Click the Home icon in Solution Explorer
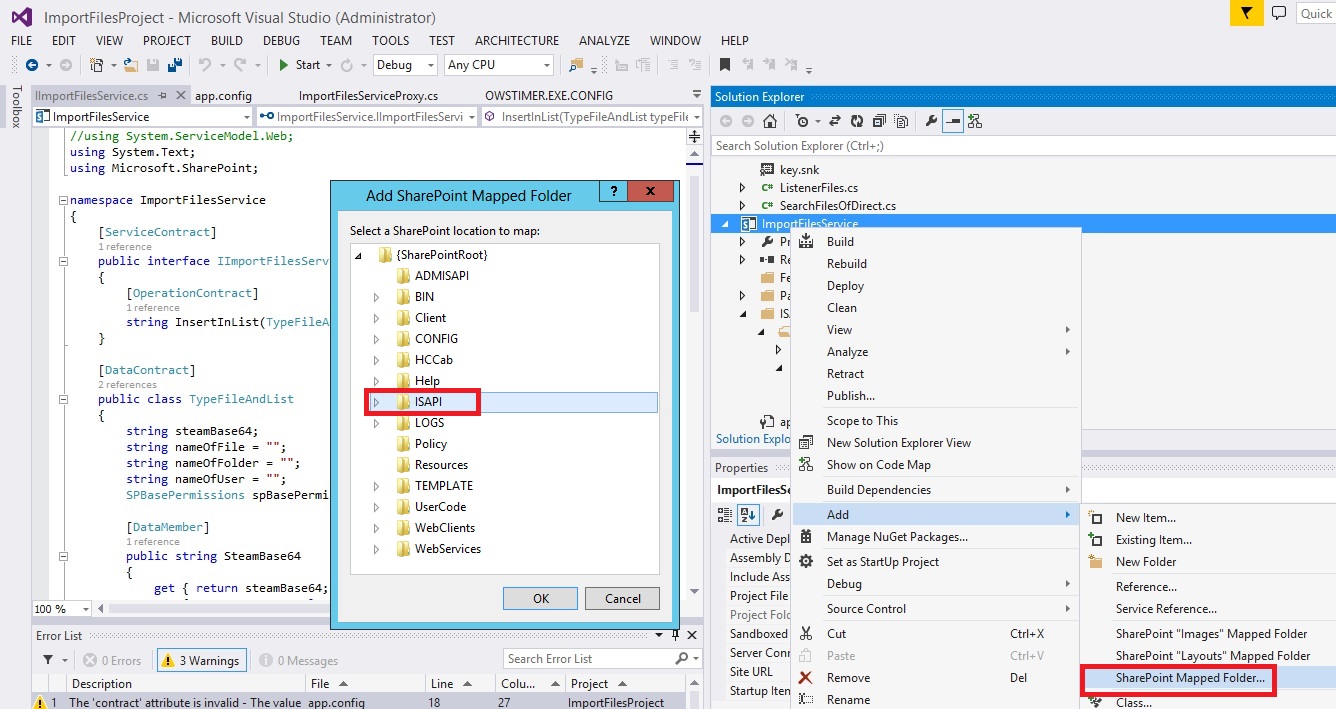 click(x=769, y=121)
